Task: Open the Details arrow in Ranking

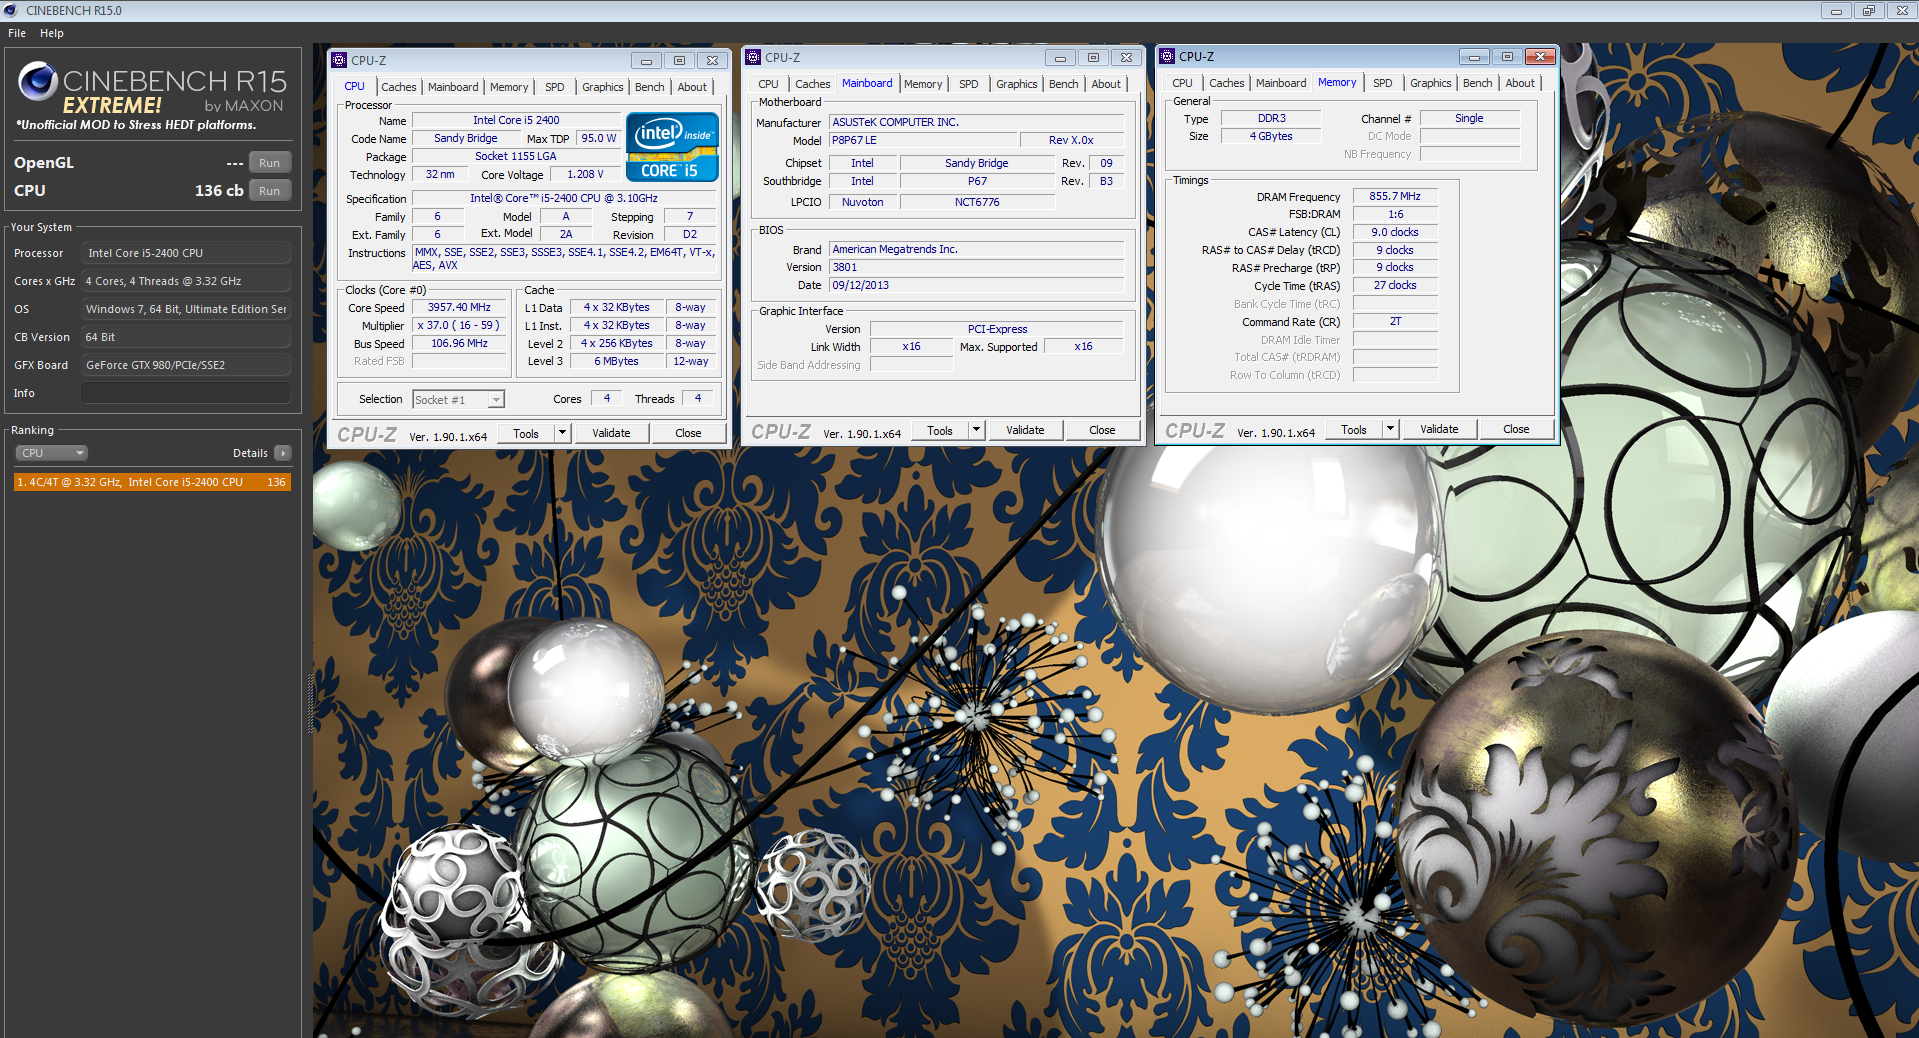Action: point(283,453)
